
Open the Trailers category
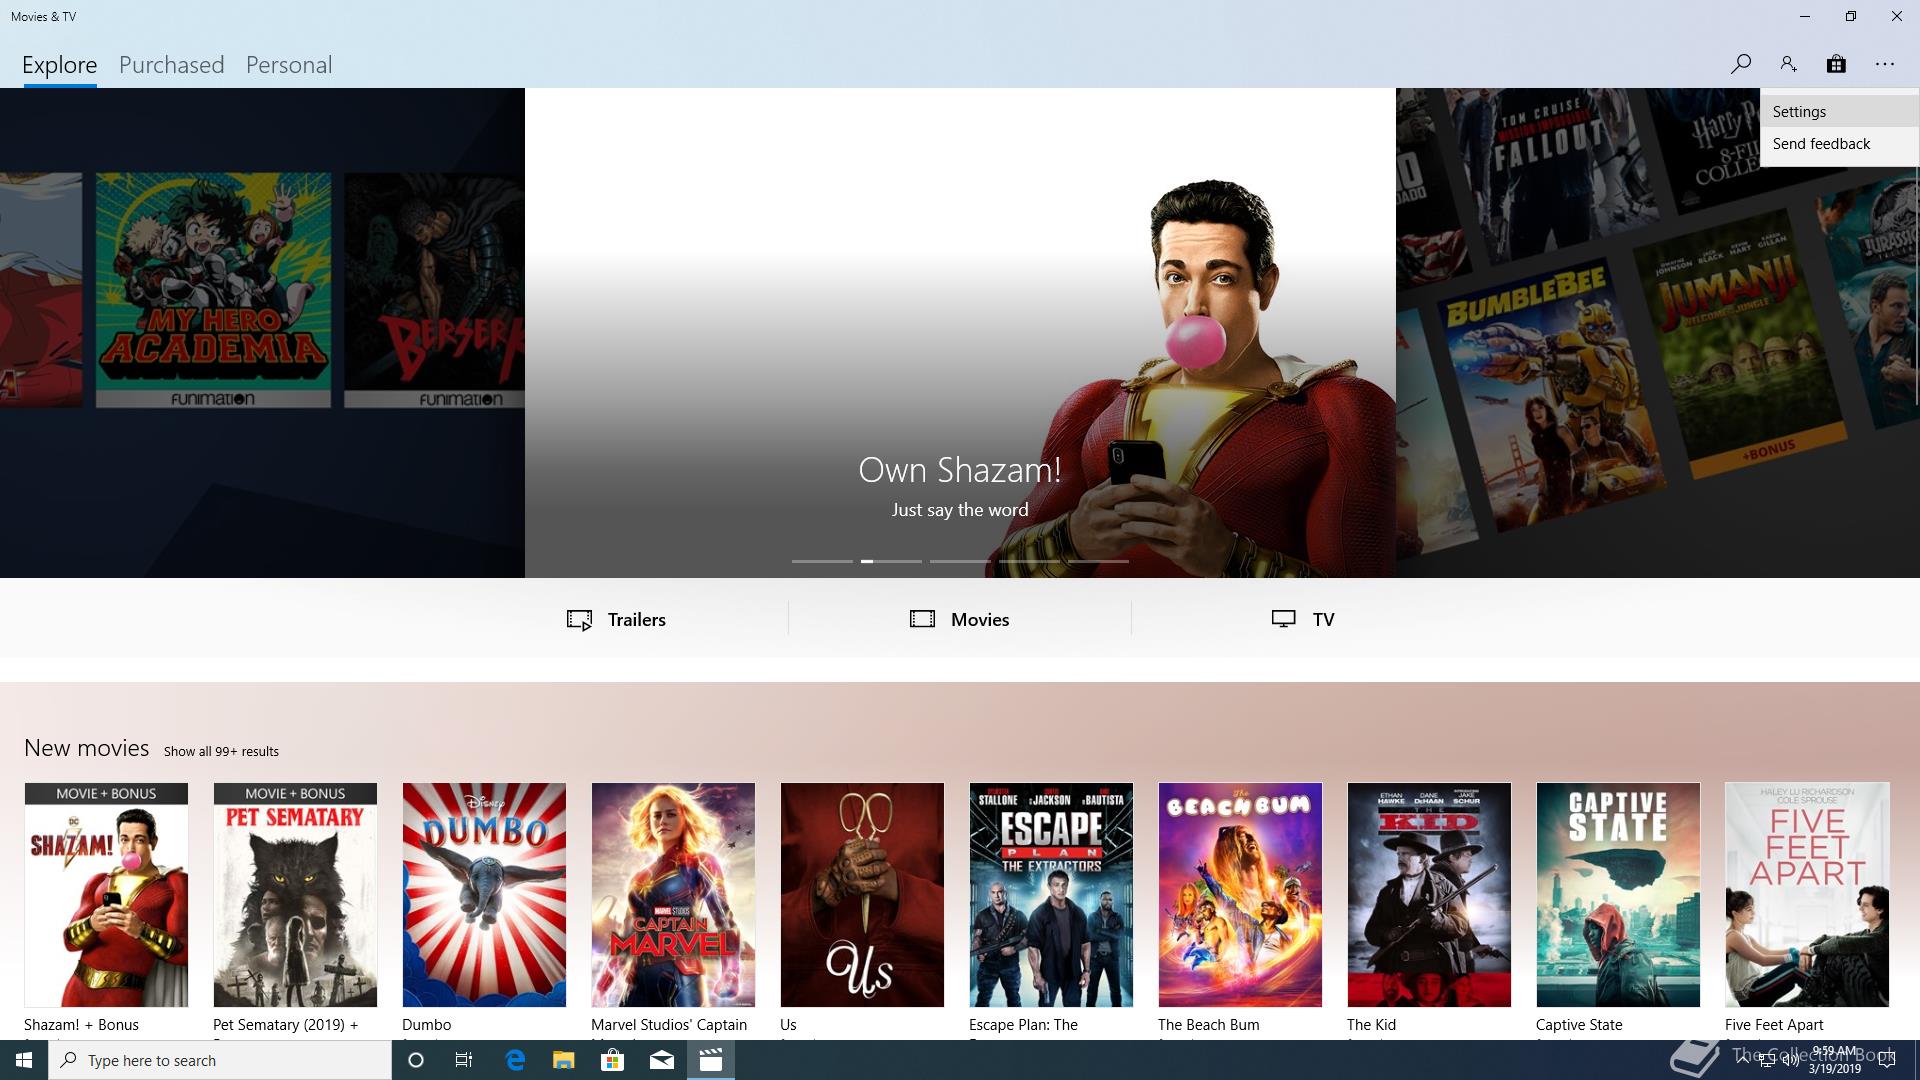[x=616, y=619]
